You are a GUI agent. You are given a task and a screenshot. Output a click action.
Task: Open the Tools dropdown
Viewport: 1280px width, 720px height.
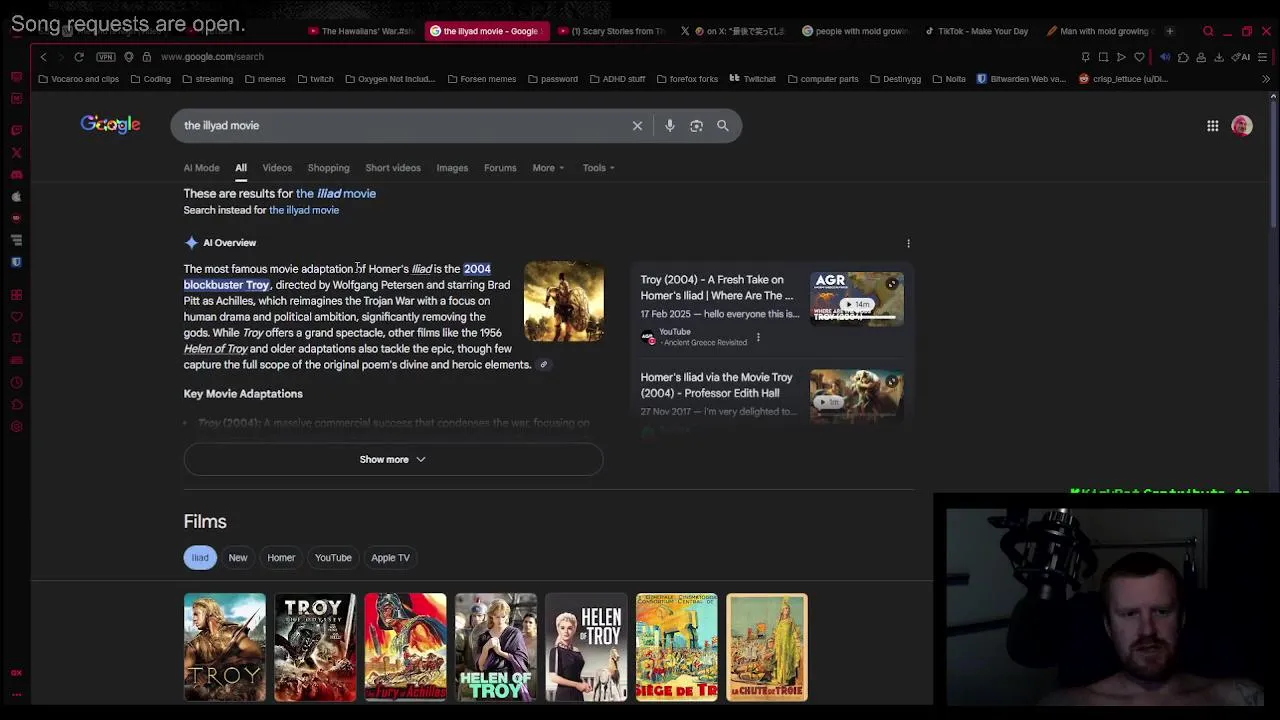tap(598, 168)
